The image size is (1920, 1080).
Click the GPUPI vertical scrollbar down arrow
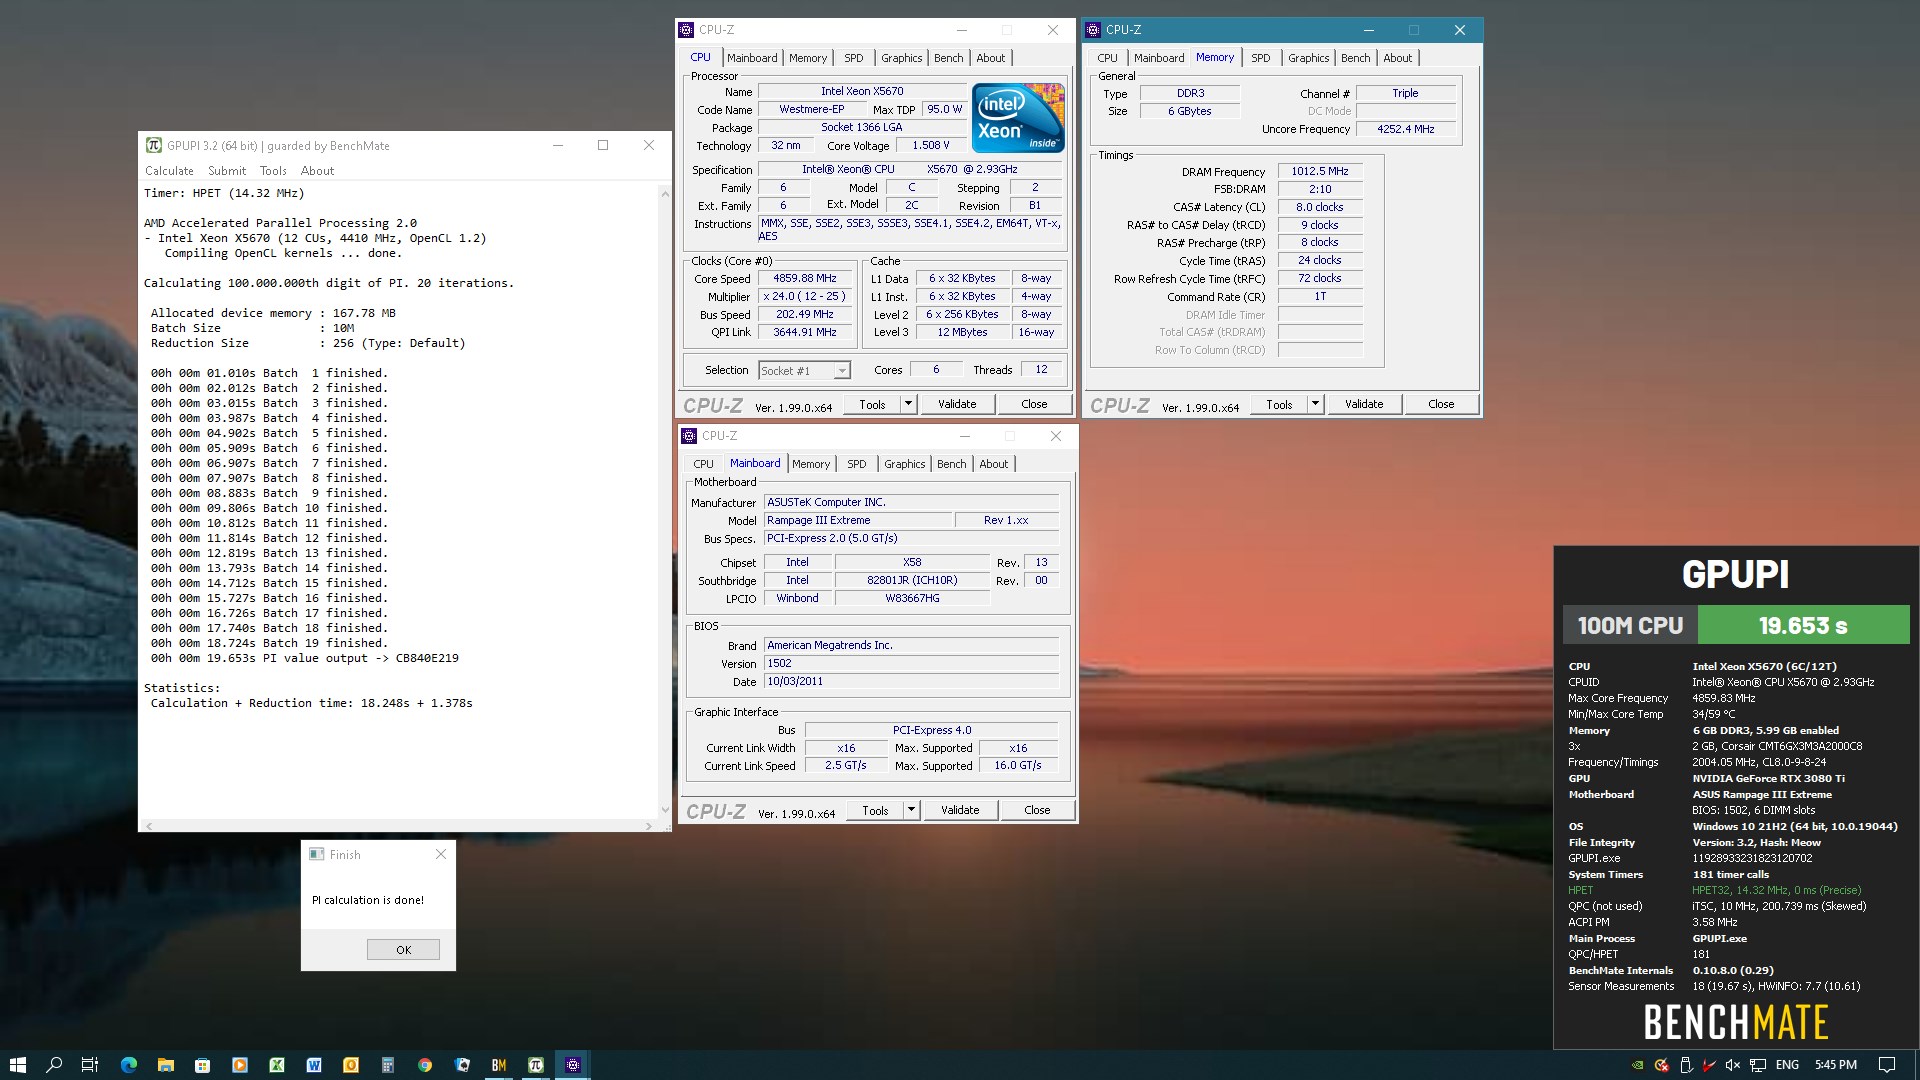(x=665, y=810)
